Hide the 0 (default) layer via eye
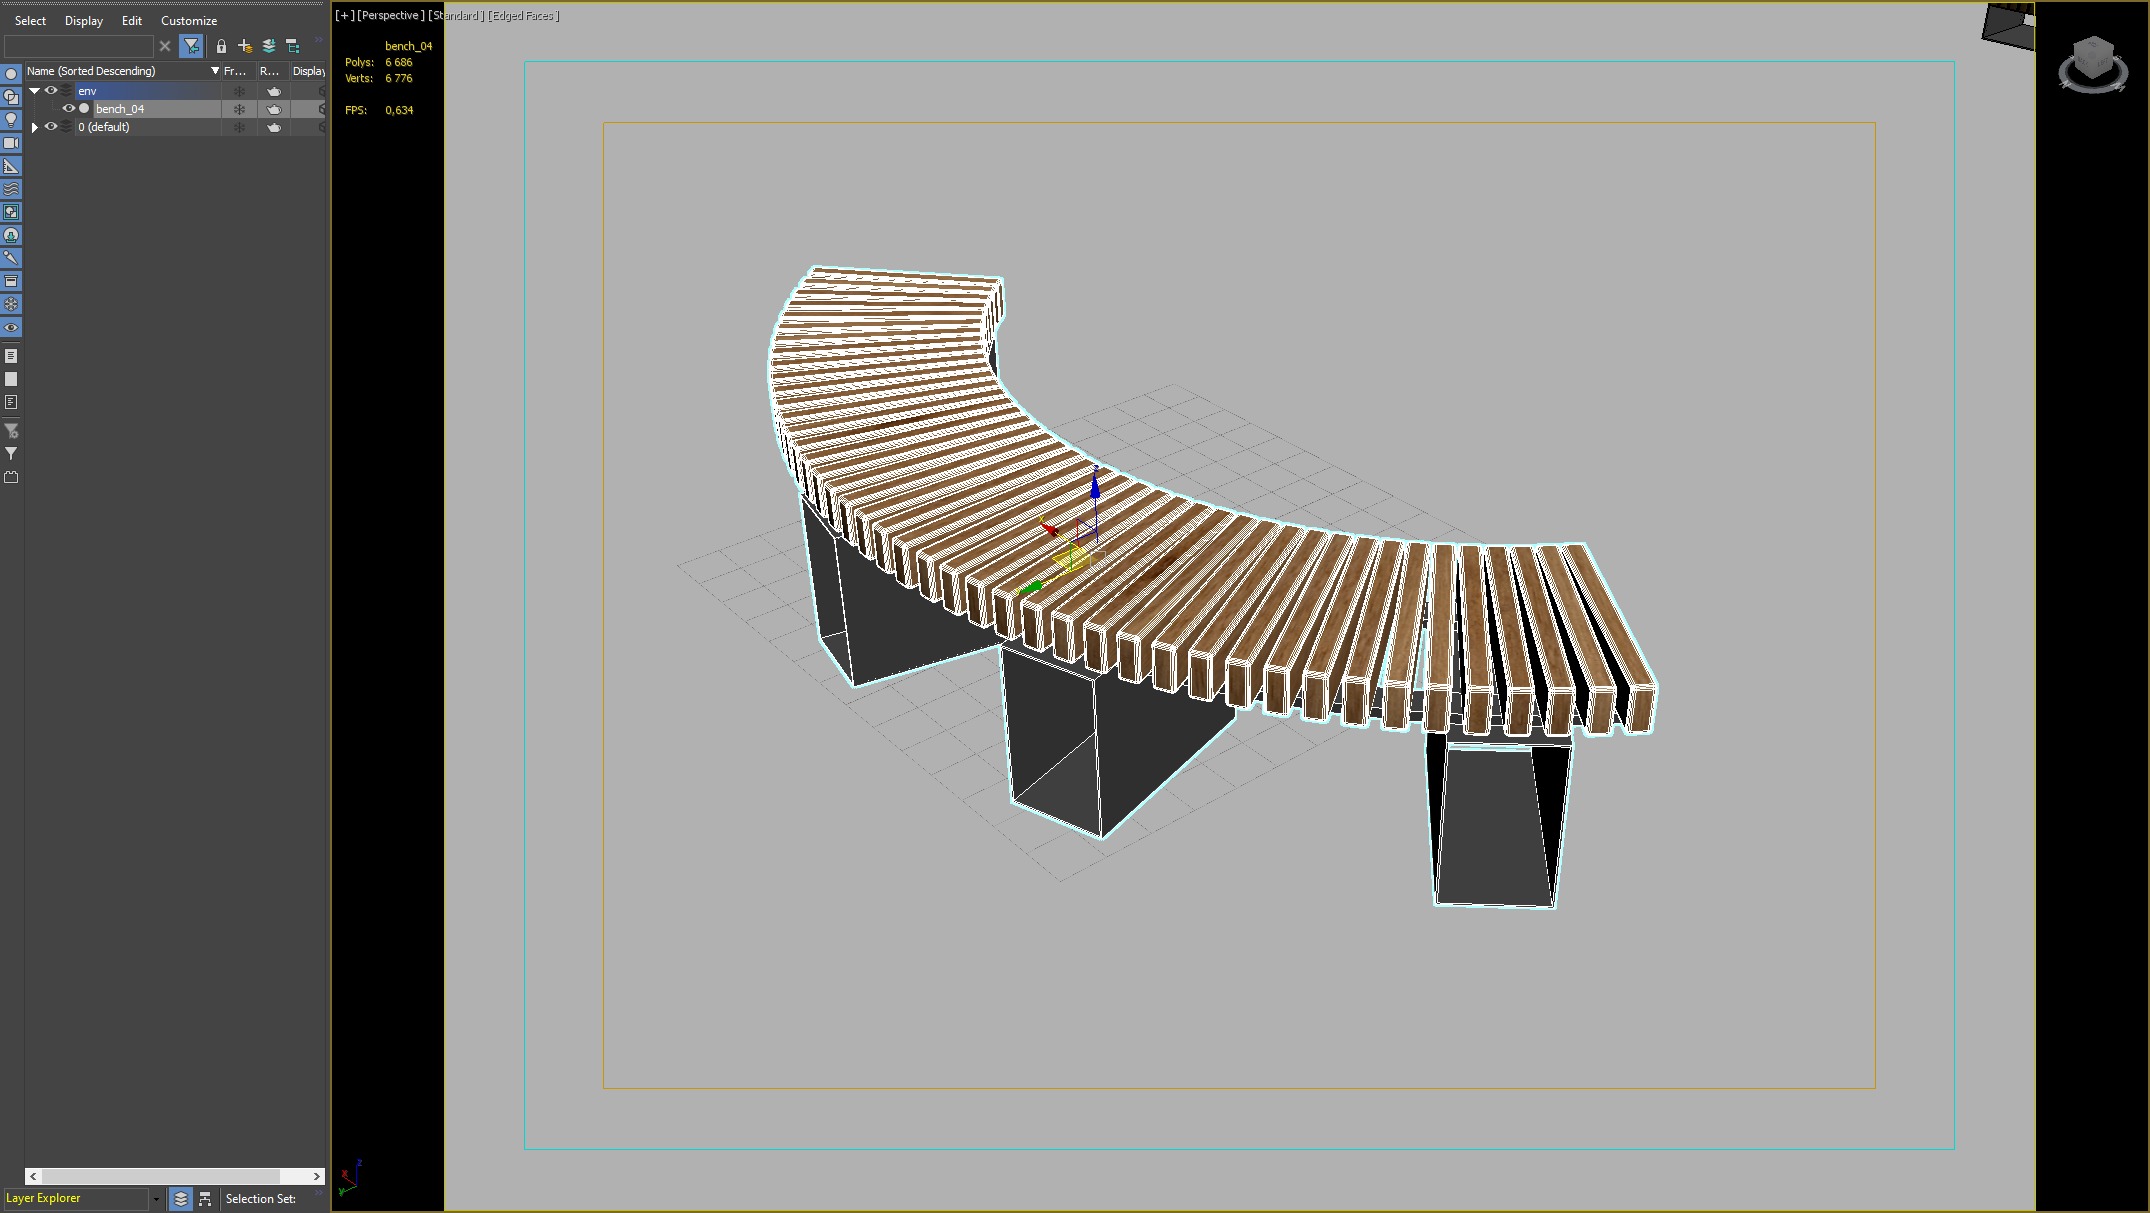Screen dimensions: 2150x1213 coord(51,127)
